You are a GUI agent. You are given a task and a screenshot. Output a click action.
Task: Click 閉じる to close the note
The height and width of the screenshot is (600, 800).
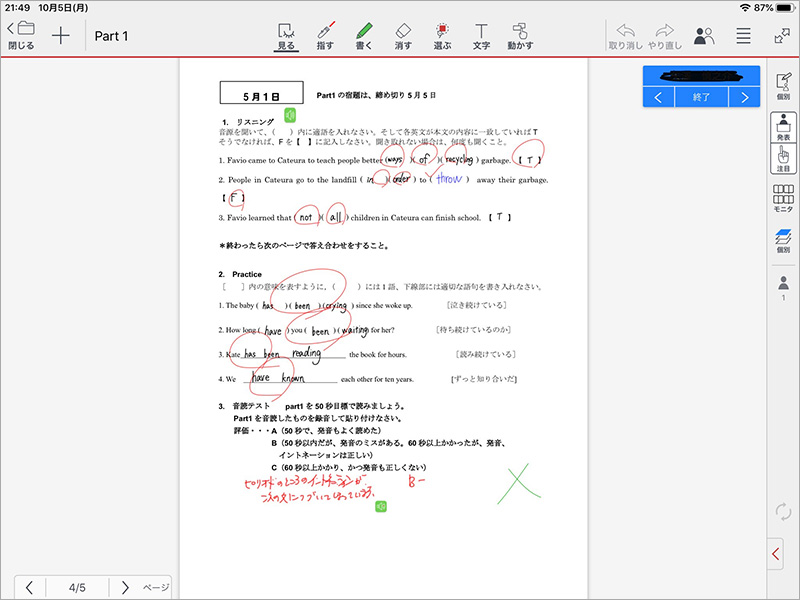[20, 35]
